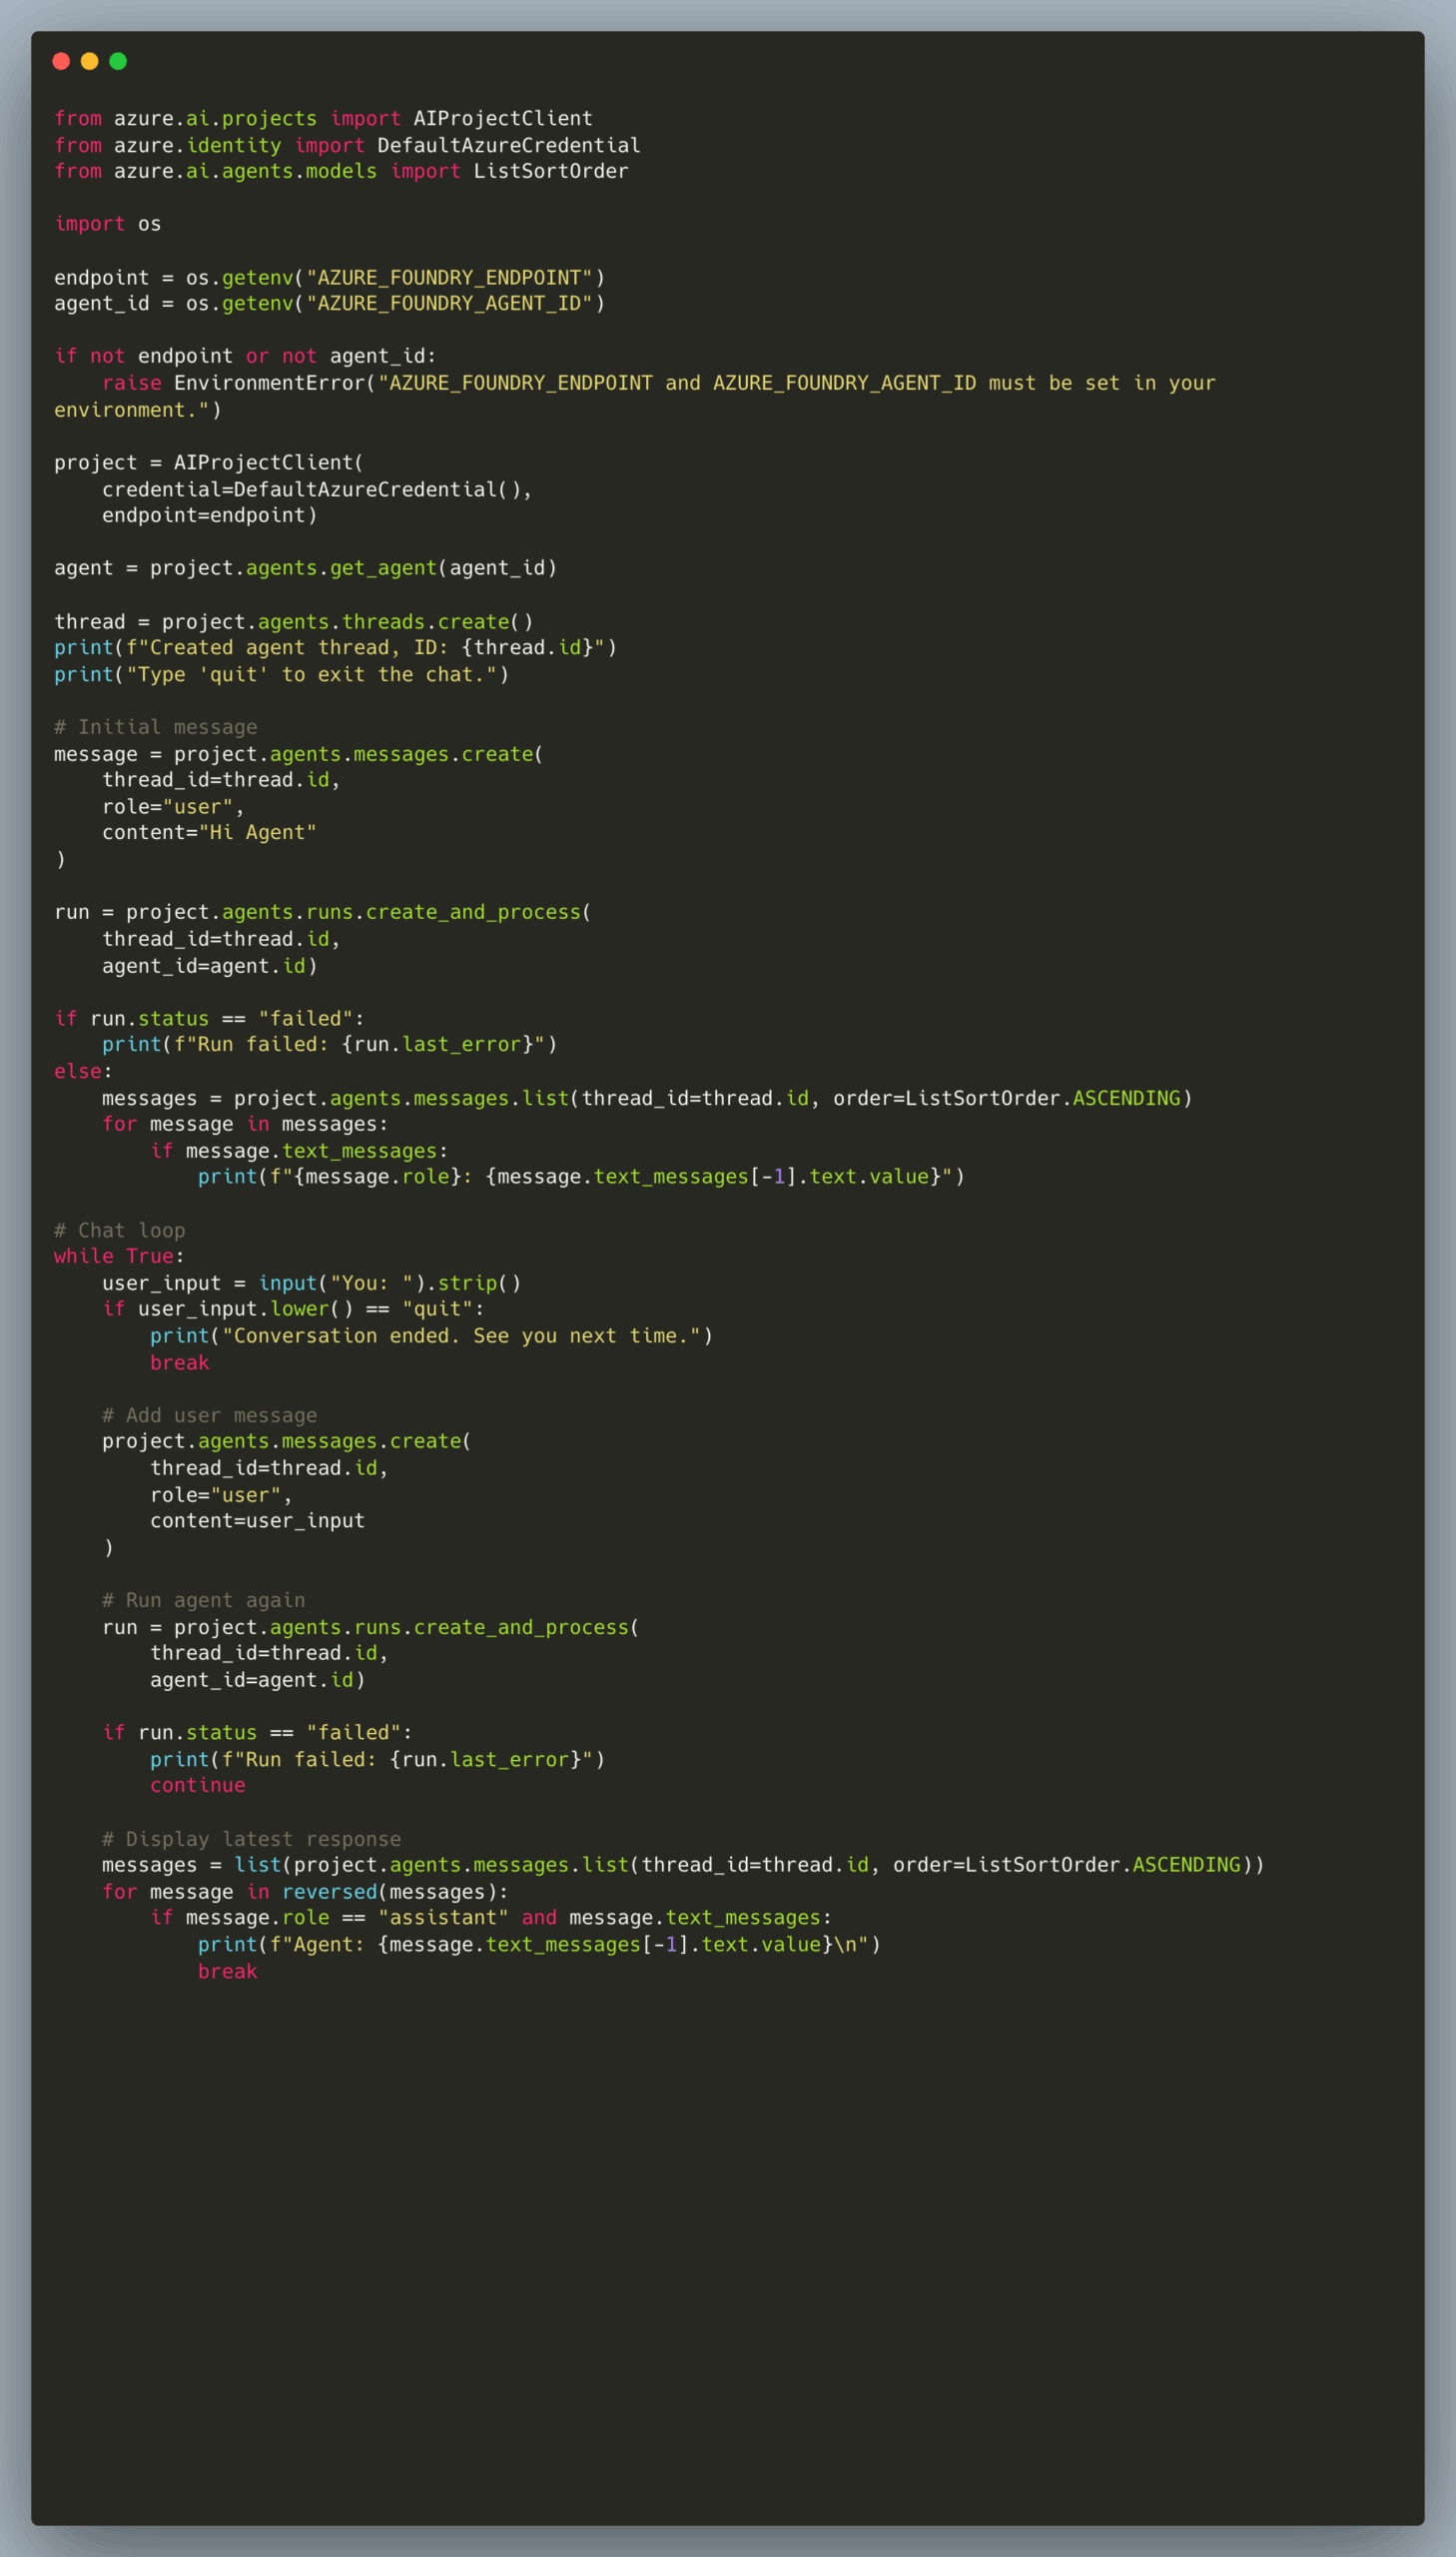Click the '# Initial message' comment
Screen dimensions: 1456x2557
[155, 727]
